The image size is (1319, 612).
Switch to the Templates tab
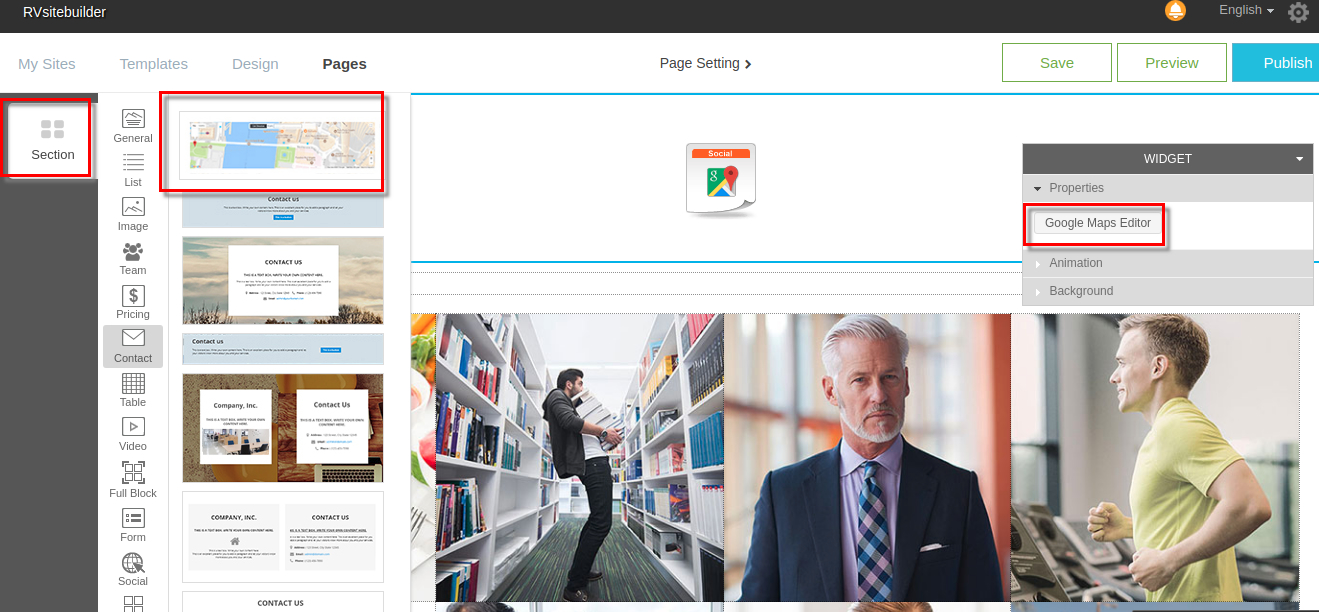153,64
